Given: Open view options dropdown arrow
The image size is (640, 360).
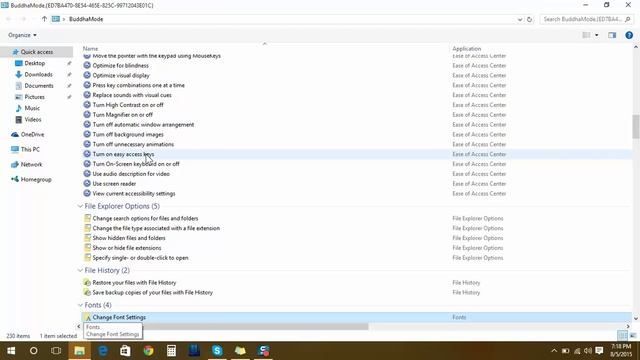Looking at the screenshot, I should click(x=596, y=35).
